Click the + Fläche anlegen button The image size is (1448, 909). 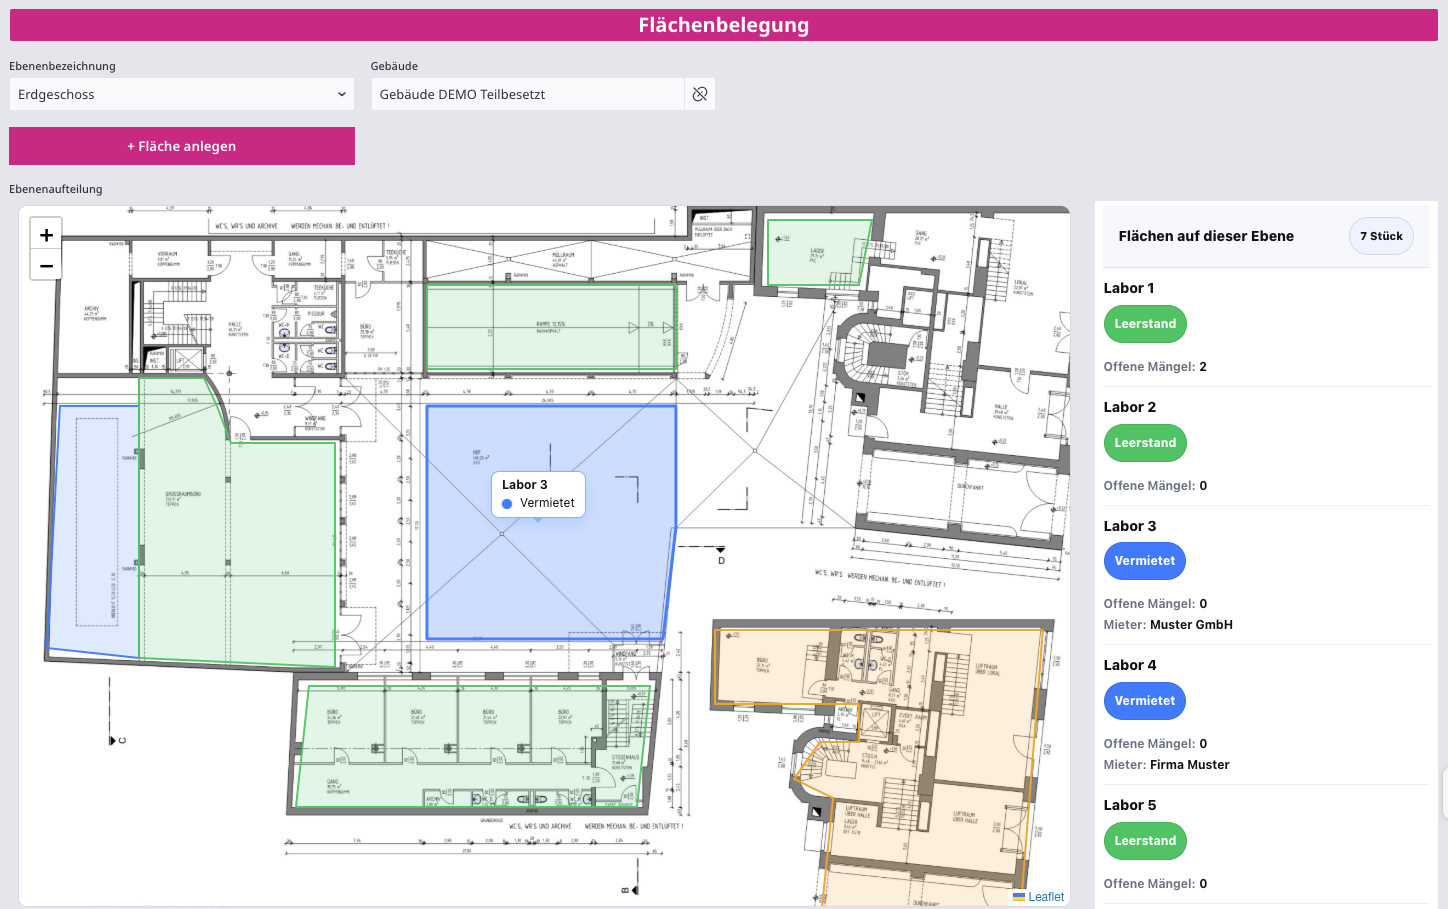[181, 145]
